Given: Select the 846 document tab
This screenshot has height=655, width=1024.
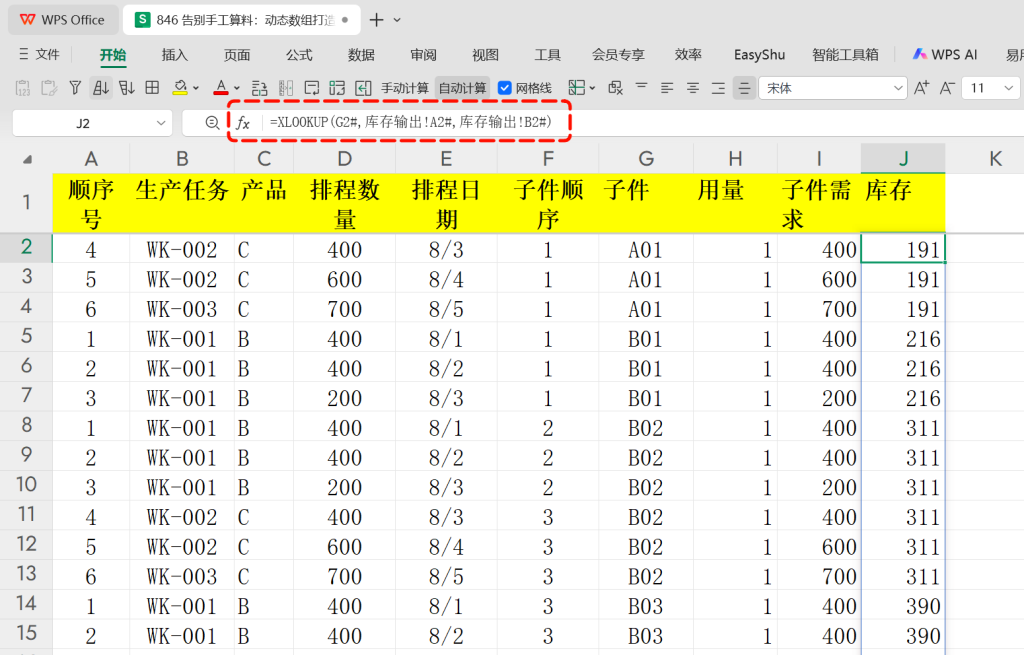Looking at the screenshot, I should (241, 20).
